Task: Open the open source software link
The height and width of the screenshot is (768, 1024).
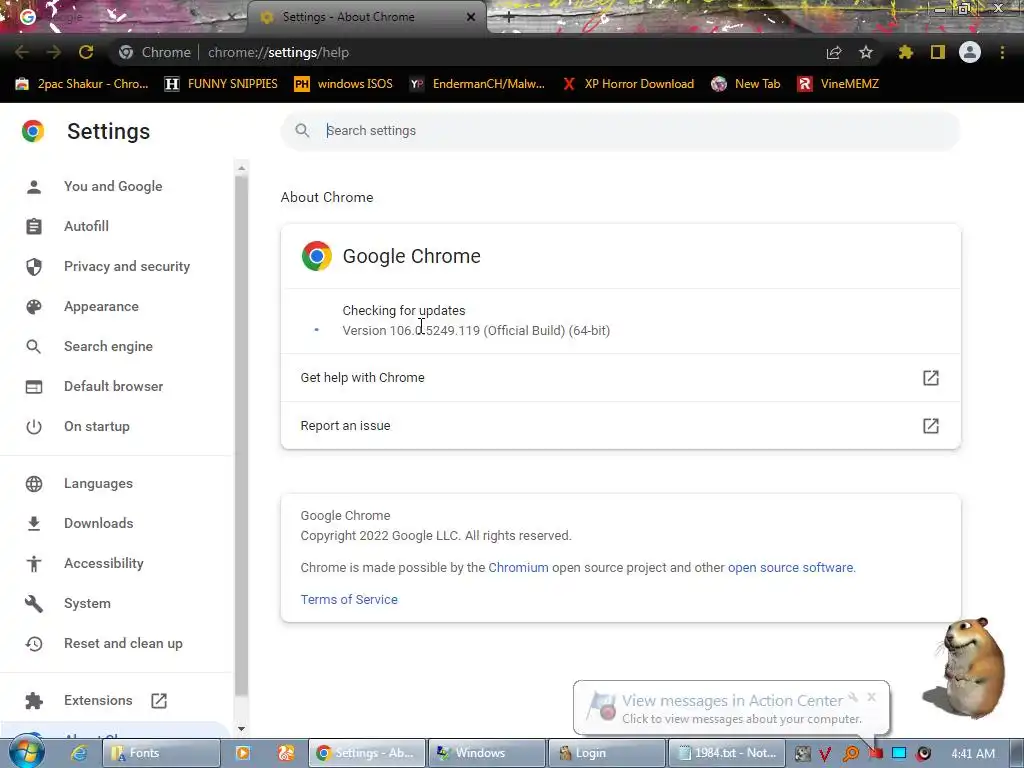Action: (x=790, y=568)
